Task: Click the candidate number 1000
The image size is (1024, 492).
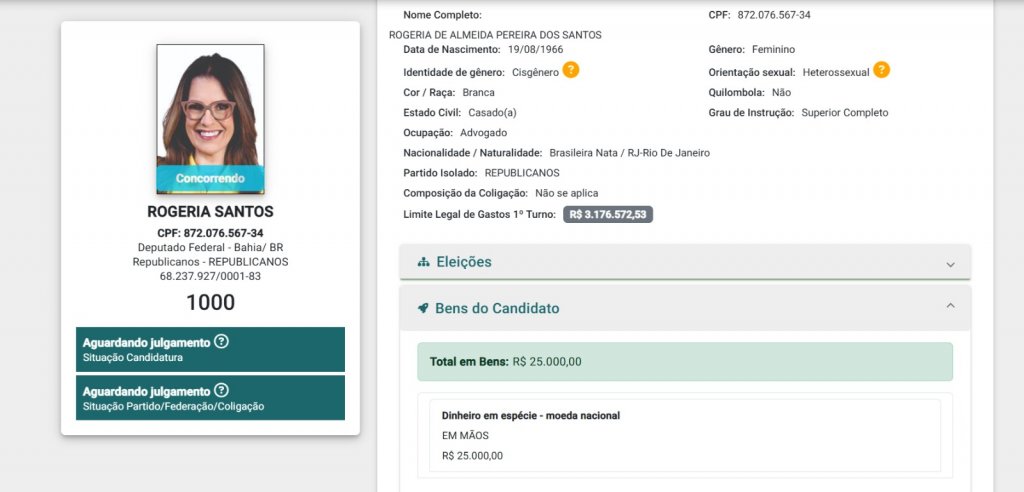Action: 210,303
